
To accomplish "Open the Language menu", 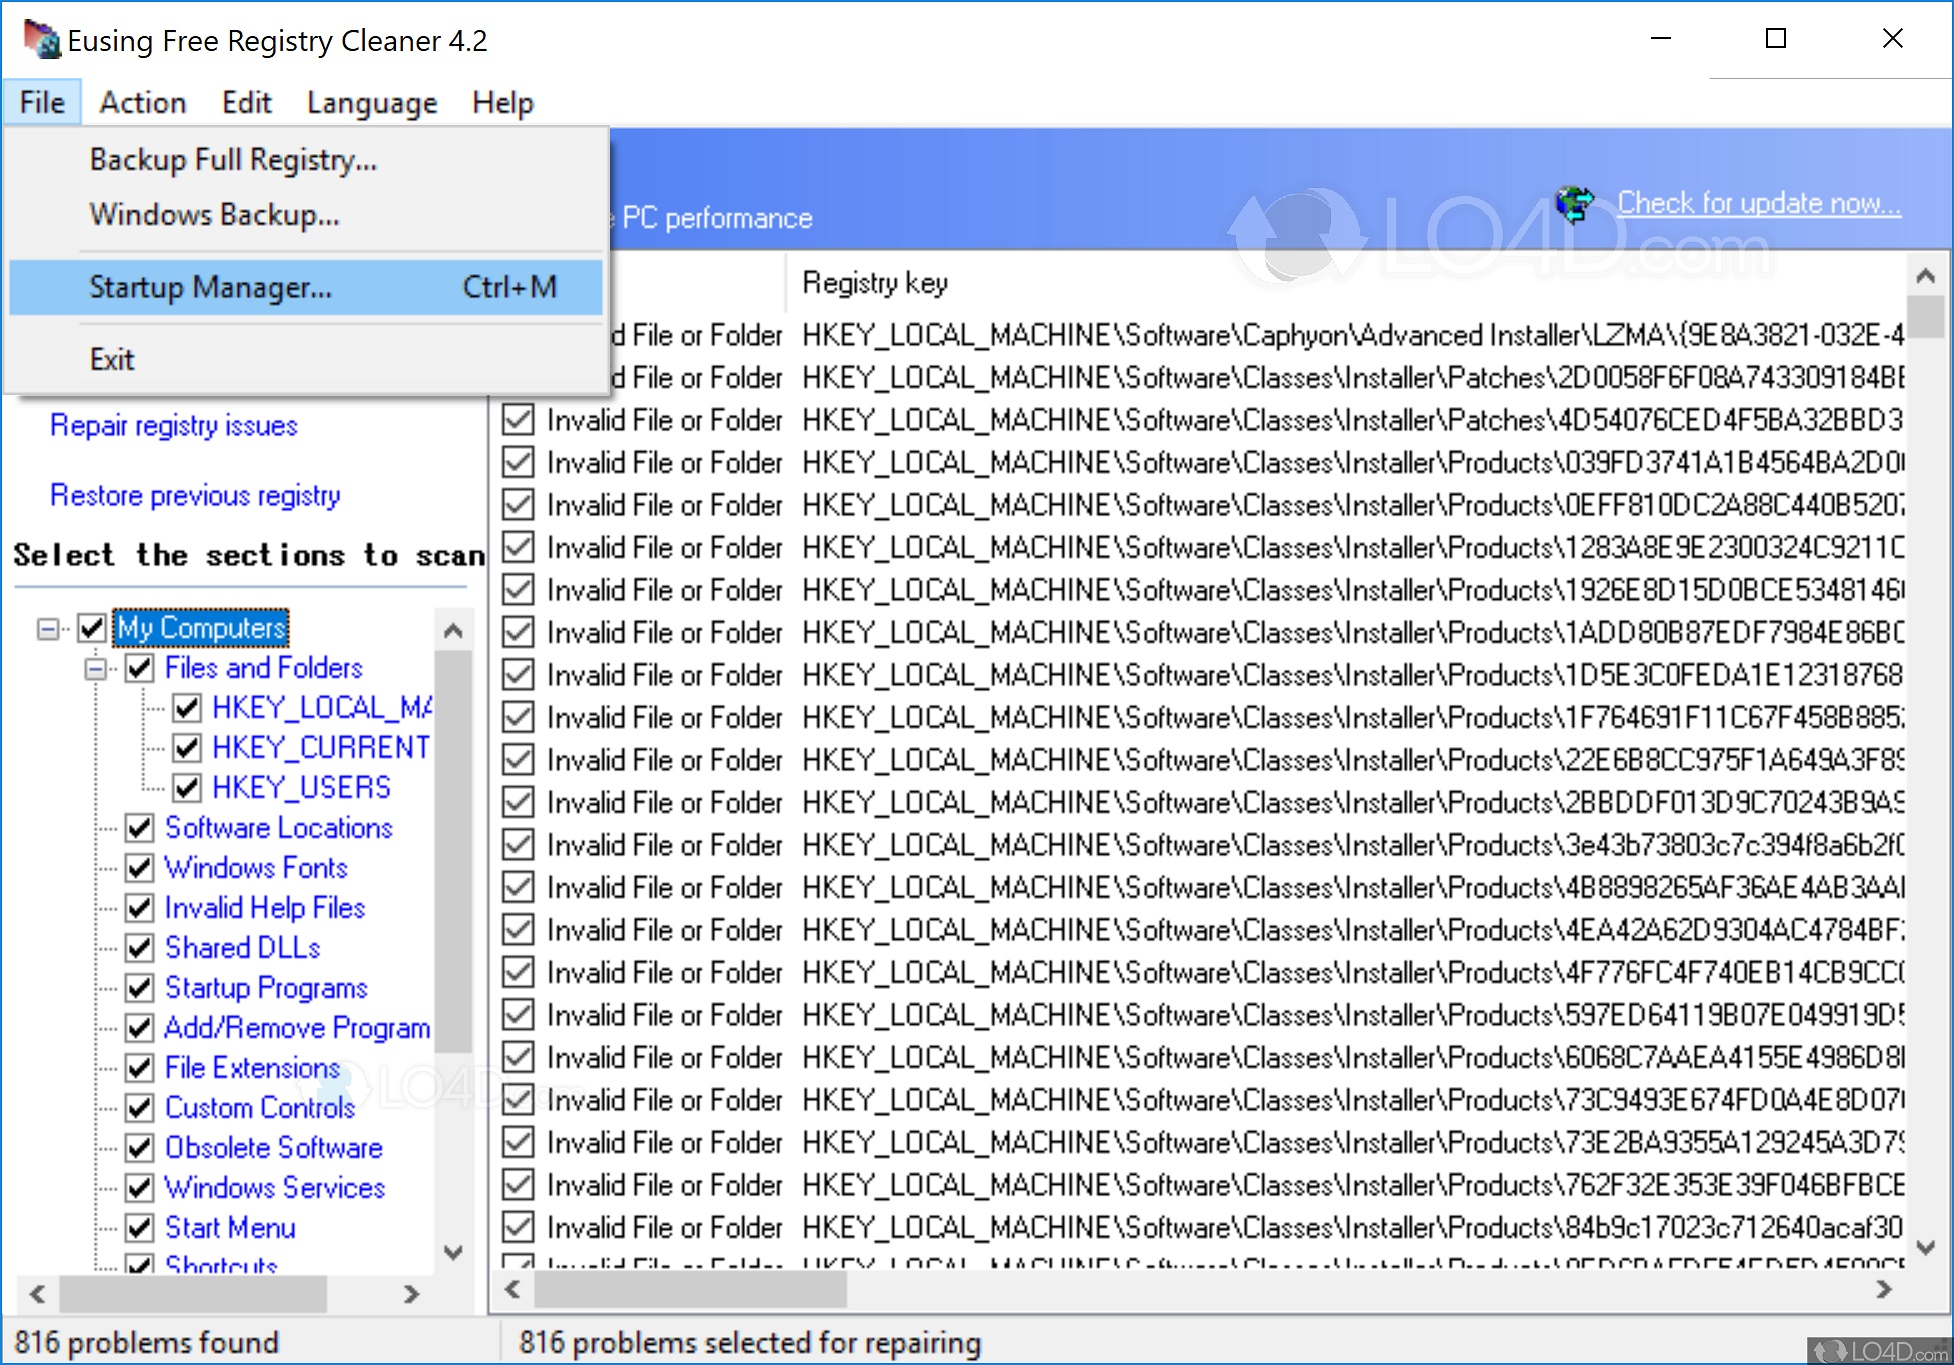I will click(371, 103).
